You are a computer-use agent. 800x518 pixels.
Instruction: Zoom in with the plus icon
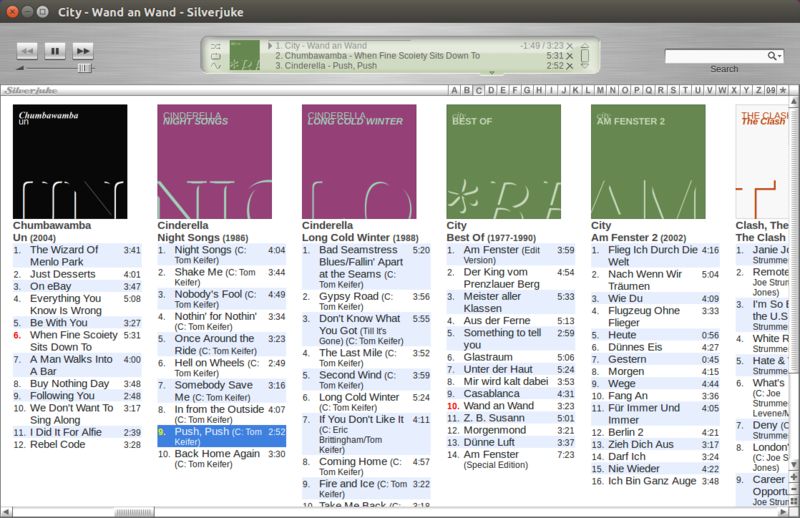(x=794, y=478)
